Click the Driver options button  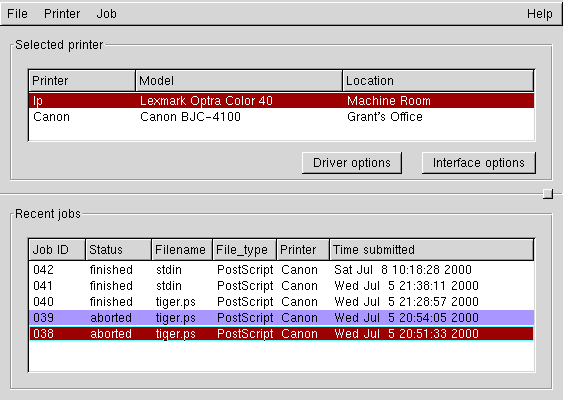point(352,163)
